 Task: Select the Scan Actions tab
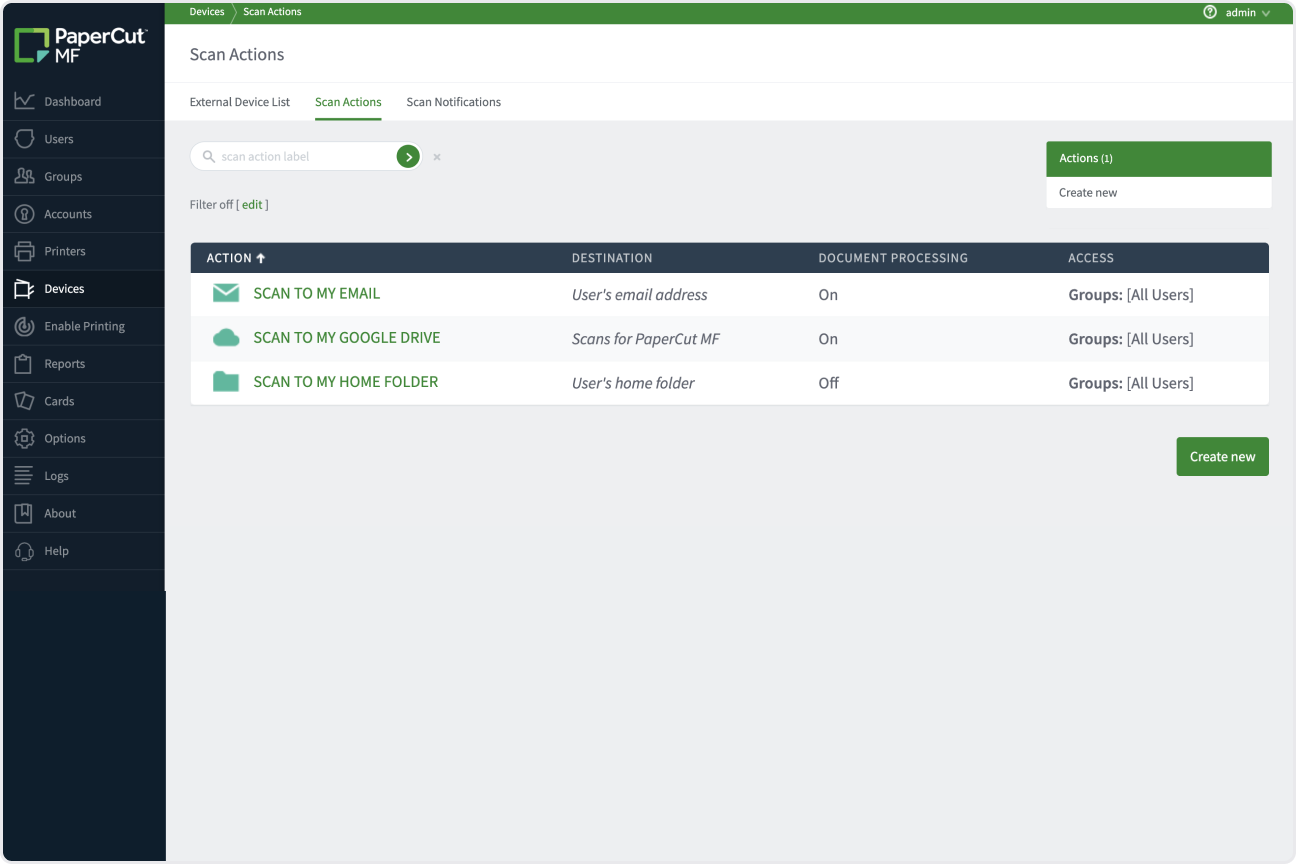(x=348, y=102)
